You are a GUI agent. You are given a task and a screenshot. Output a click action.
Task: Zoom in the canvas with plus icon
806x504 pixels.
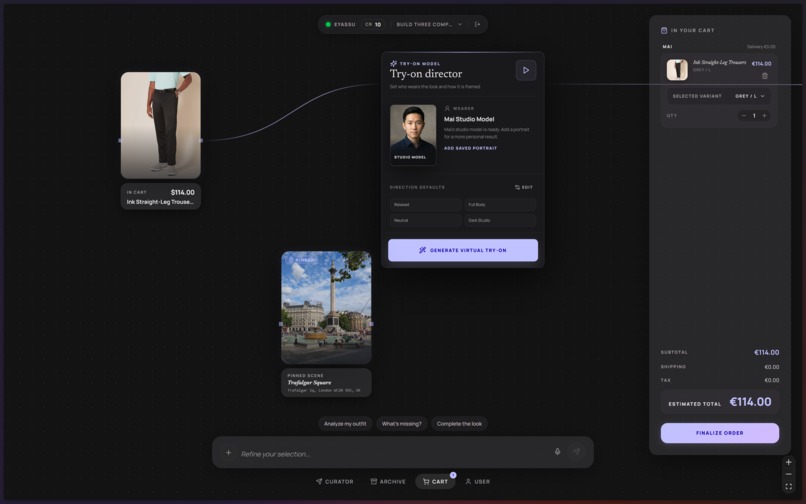pos(789,462)
